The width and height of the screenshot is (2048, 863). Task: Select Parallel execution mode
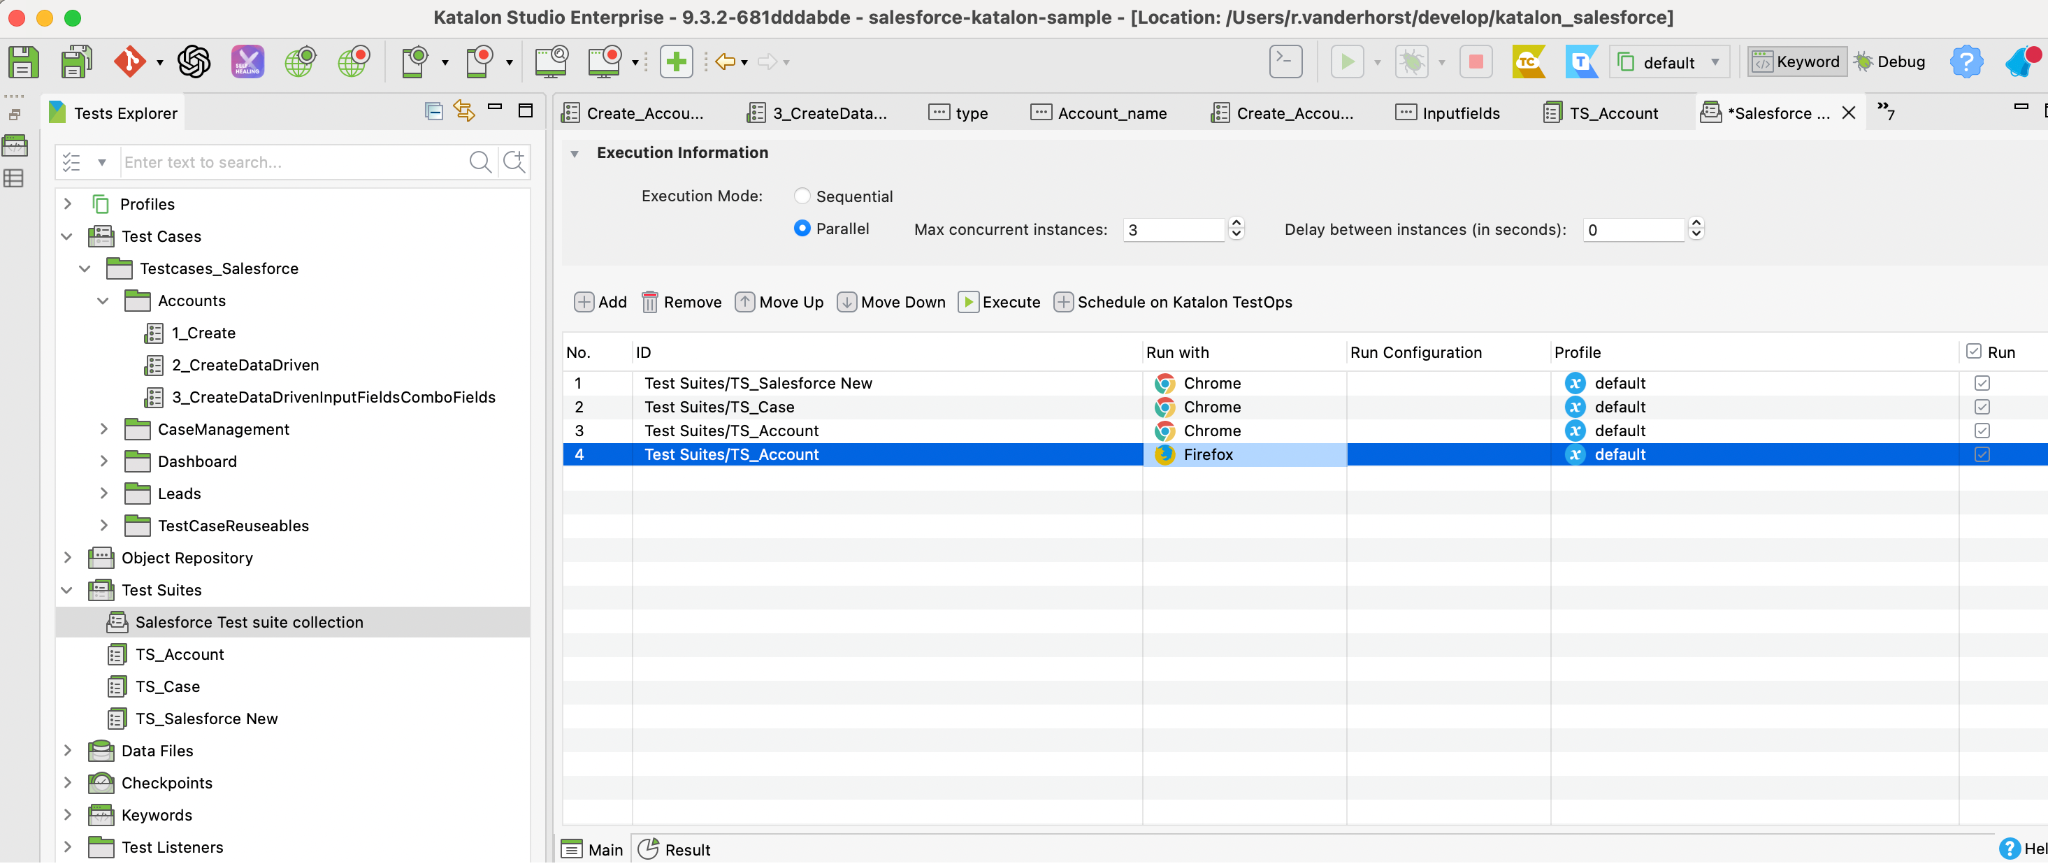point(802,228)
